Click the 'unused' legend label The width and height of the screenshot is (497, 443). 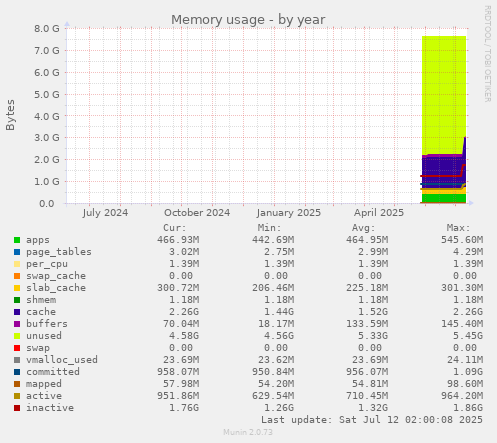tap(44, 336)
